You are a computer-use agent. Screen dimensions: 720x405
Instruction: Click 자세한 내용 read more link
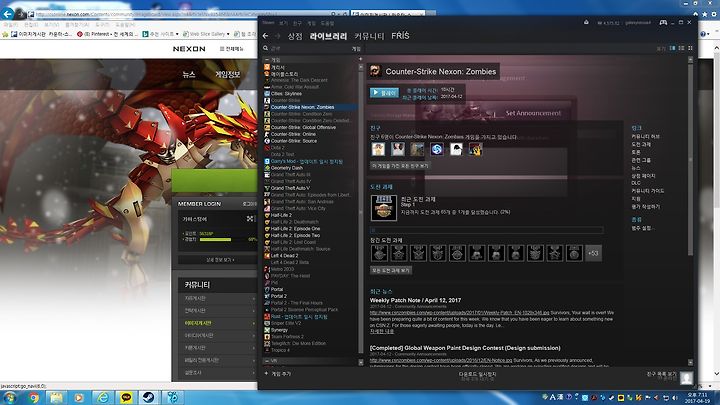click(382, 331)
